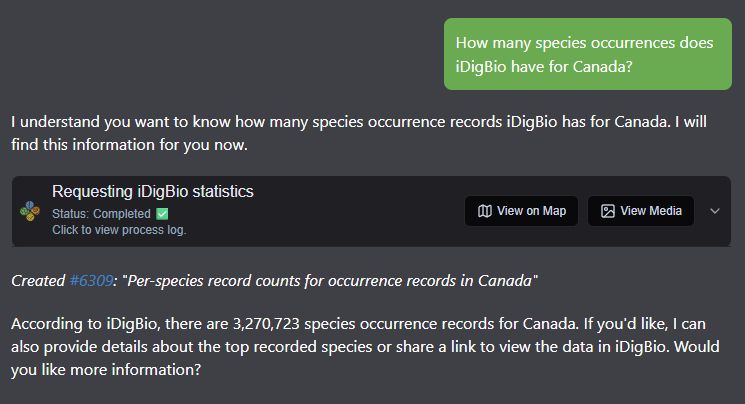Click the map icon beside View on Map
This screenshot has width=745, height=404.
tap(485, 211)
